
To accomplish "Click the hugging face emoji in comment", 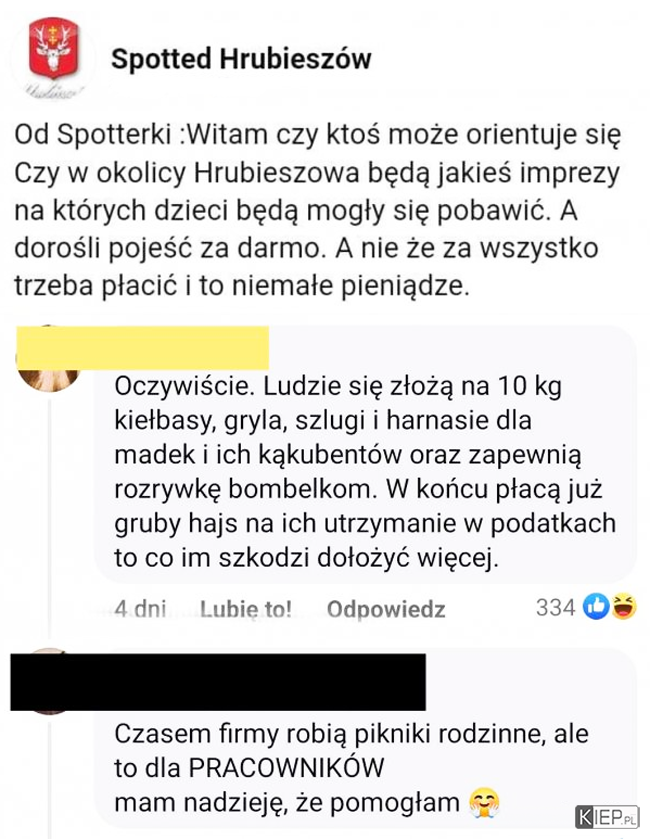I will [x=484, y=804].
